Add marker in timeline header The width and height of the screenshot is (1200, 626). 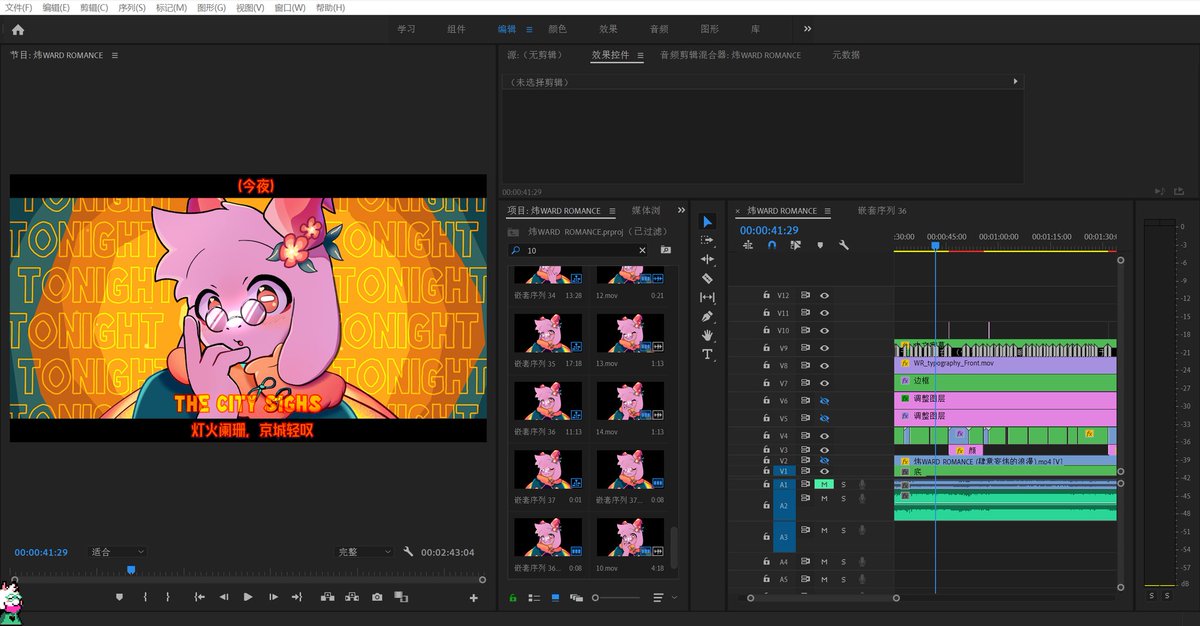click(820, 245)
